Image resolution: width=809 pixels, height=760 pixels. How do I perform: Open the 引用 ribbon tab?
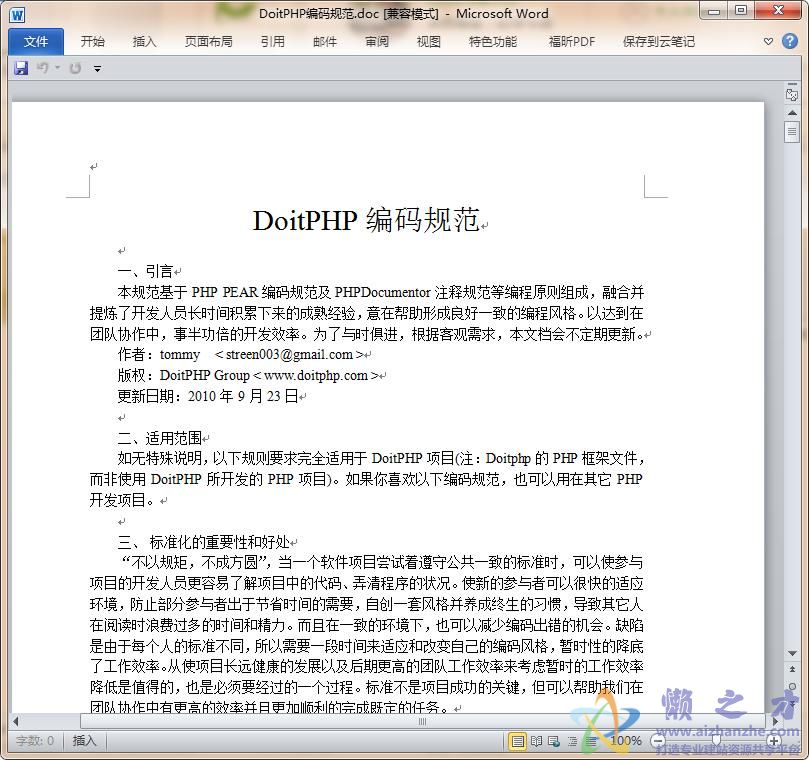coord(272,41)
